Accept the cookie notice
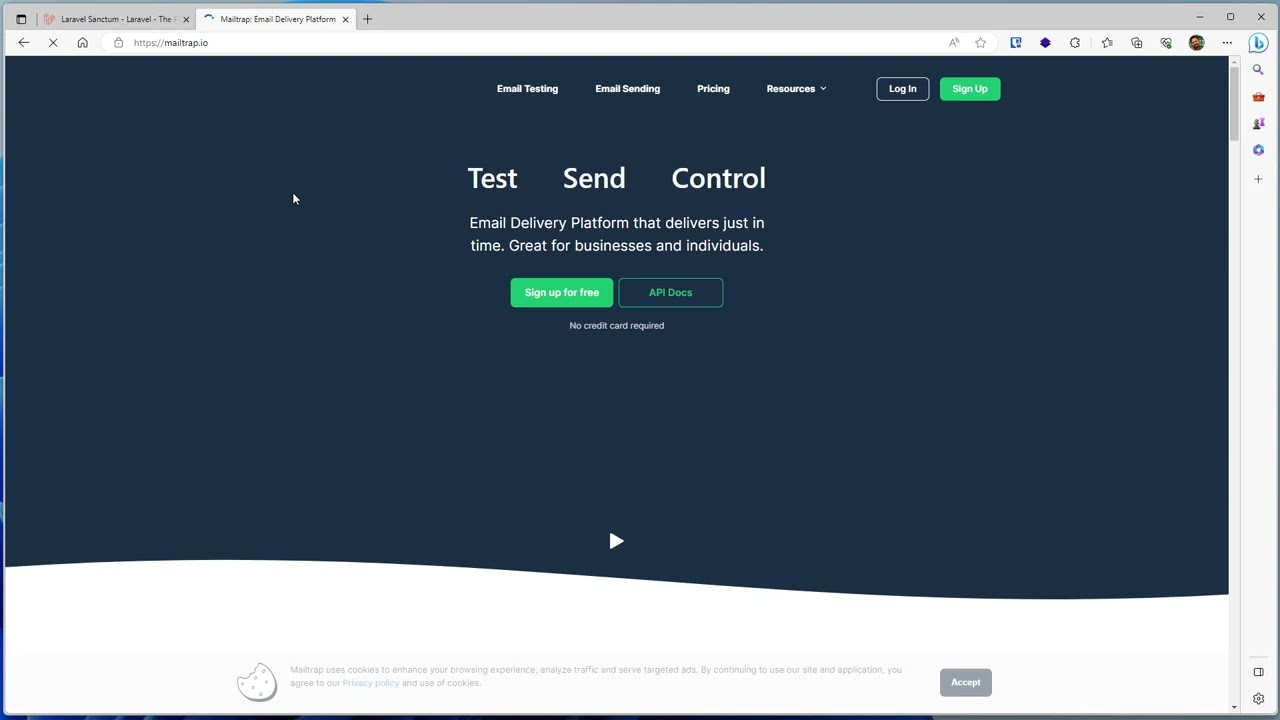 tap(966, 683)
